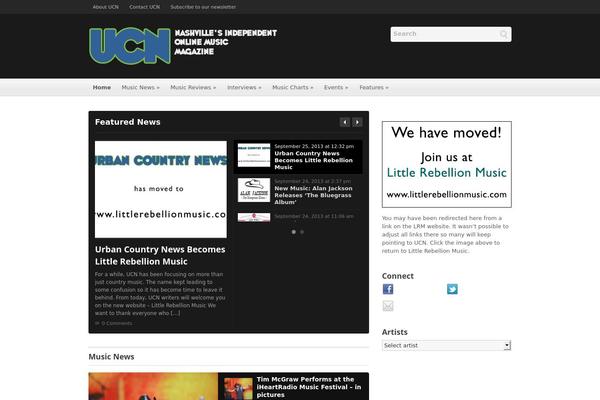
Task: Open Tim McGraw iHeartRadio Festival article
Action: pos(309,387)
